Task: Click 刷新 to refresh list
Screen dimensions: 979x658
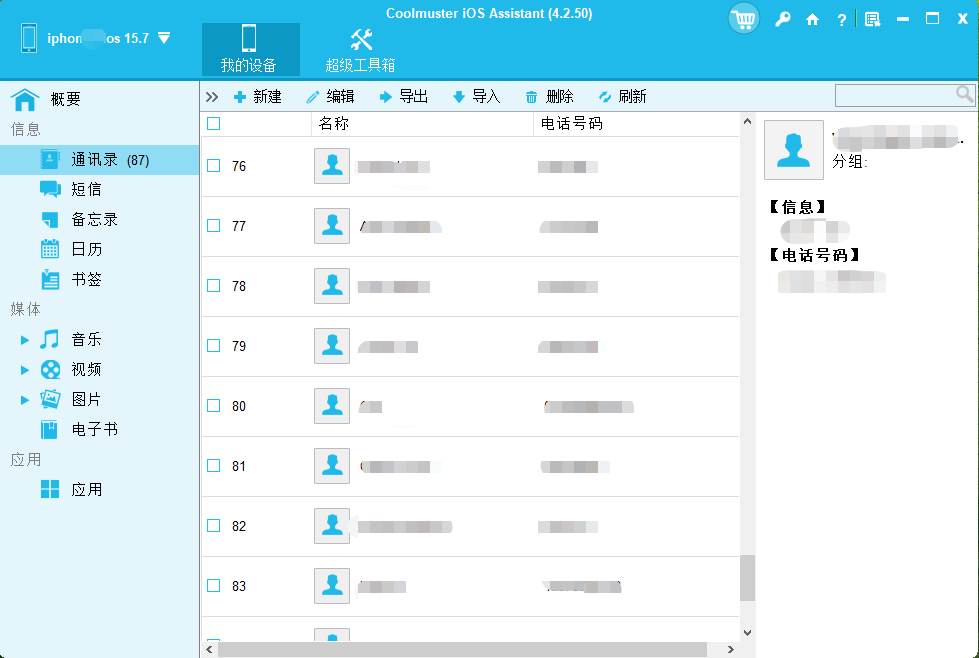Action: click(x=622, y=97)
